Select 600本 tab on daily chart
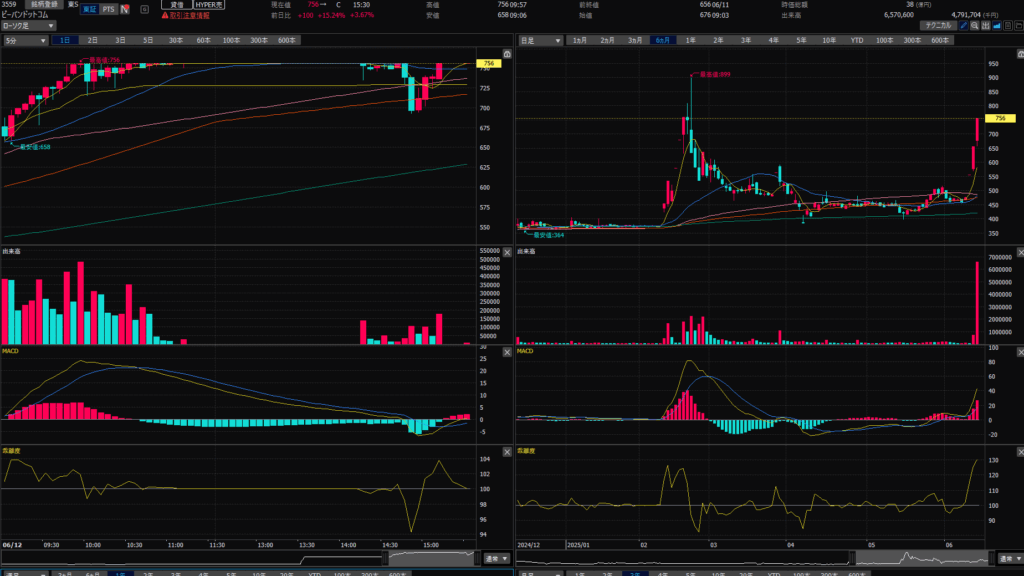The width and height of the screenshot is (1024, 576). coord(940,40)
